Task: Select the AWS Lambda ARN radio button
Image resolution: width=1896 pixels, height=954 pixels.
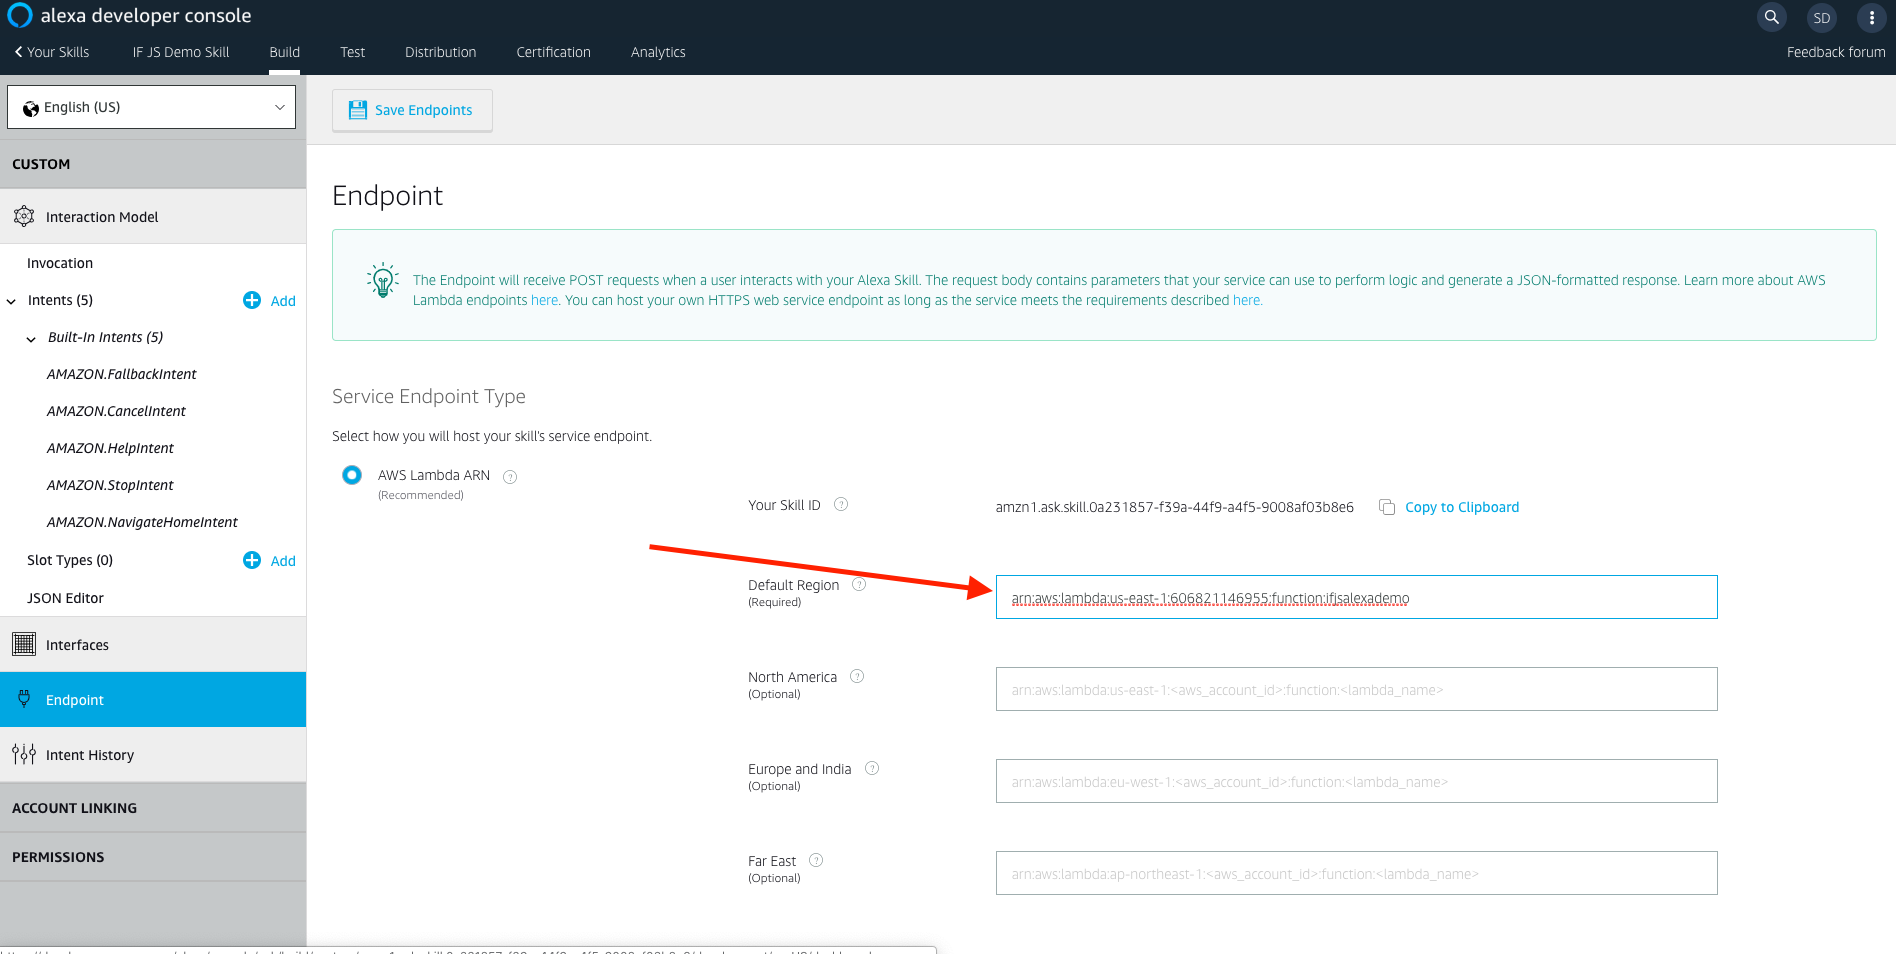Action: (352, 474)
